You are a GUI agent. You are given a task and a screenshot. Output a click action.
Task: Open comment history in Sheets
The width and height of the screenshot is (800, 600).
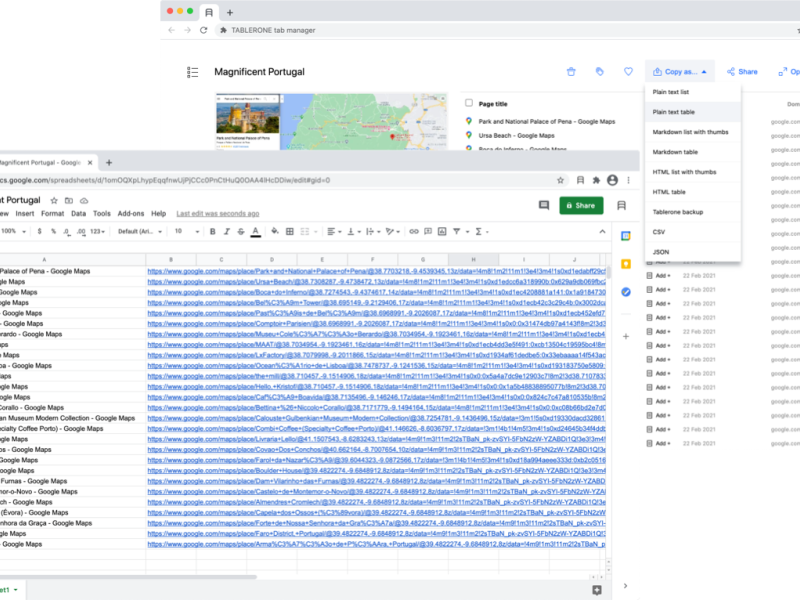544,205
